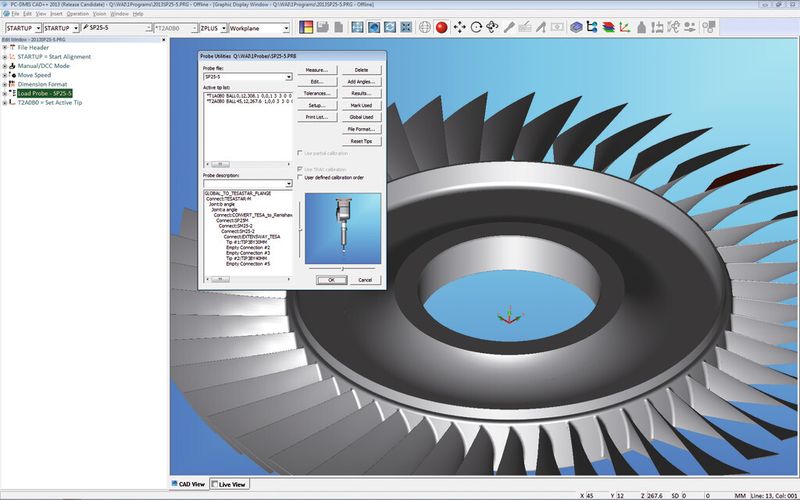Image resolution: width=800 pixels, height=500 pixels.
Task: Open the color layout windows toolbar icon
Action: click(x=306, y=28)
